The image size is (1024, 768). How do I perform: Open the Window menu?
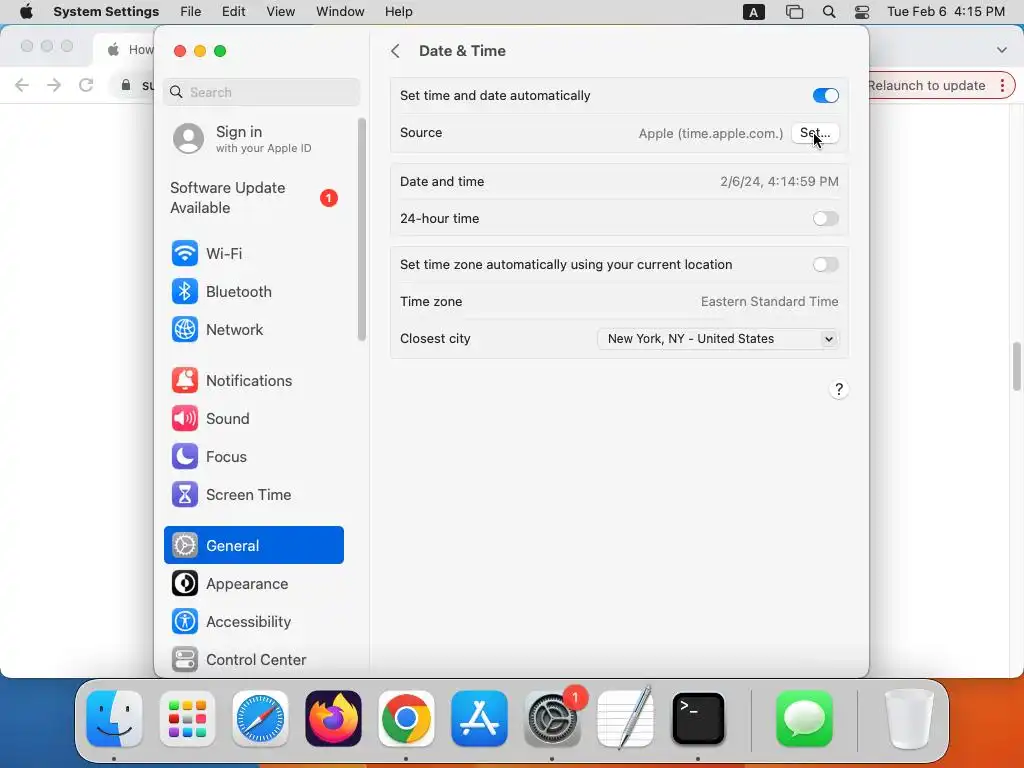[x=340, y=12]
